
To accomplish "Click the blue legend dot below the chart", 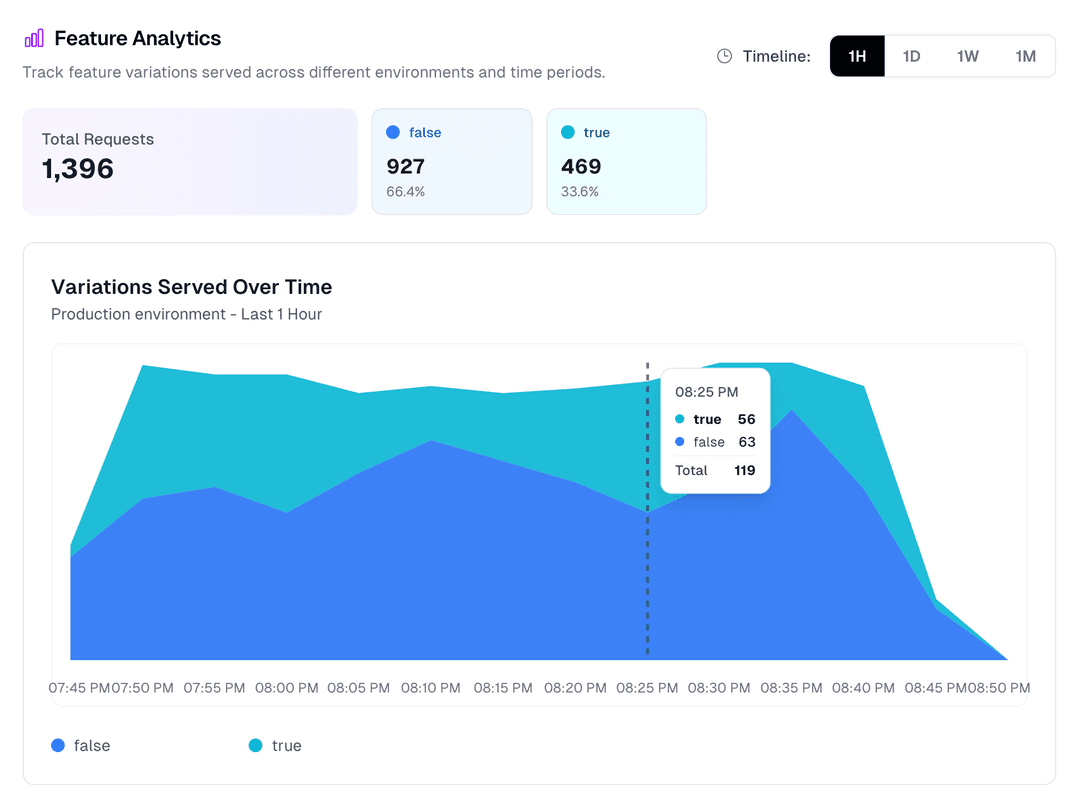I will [57, 745].
